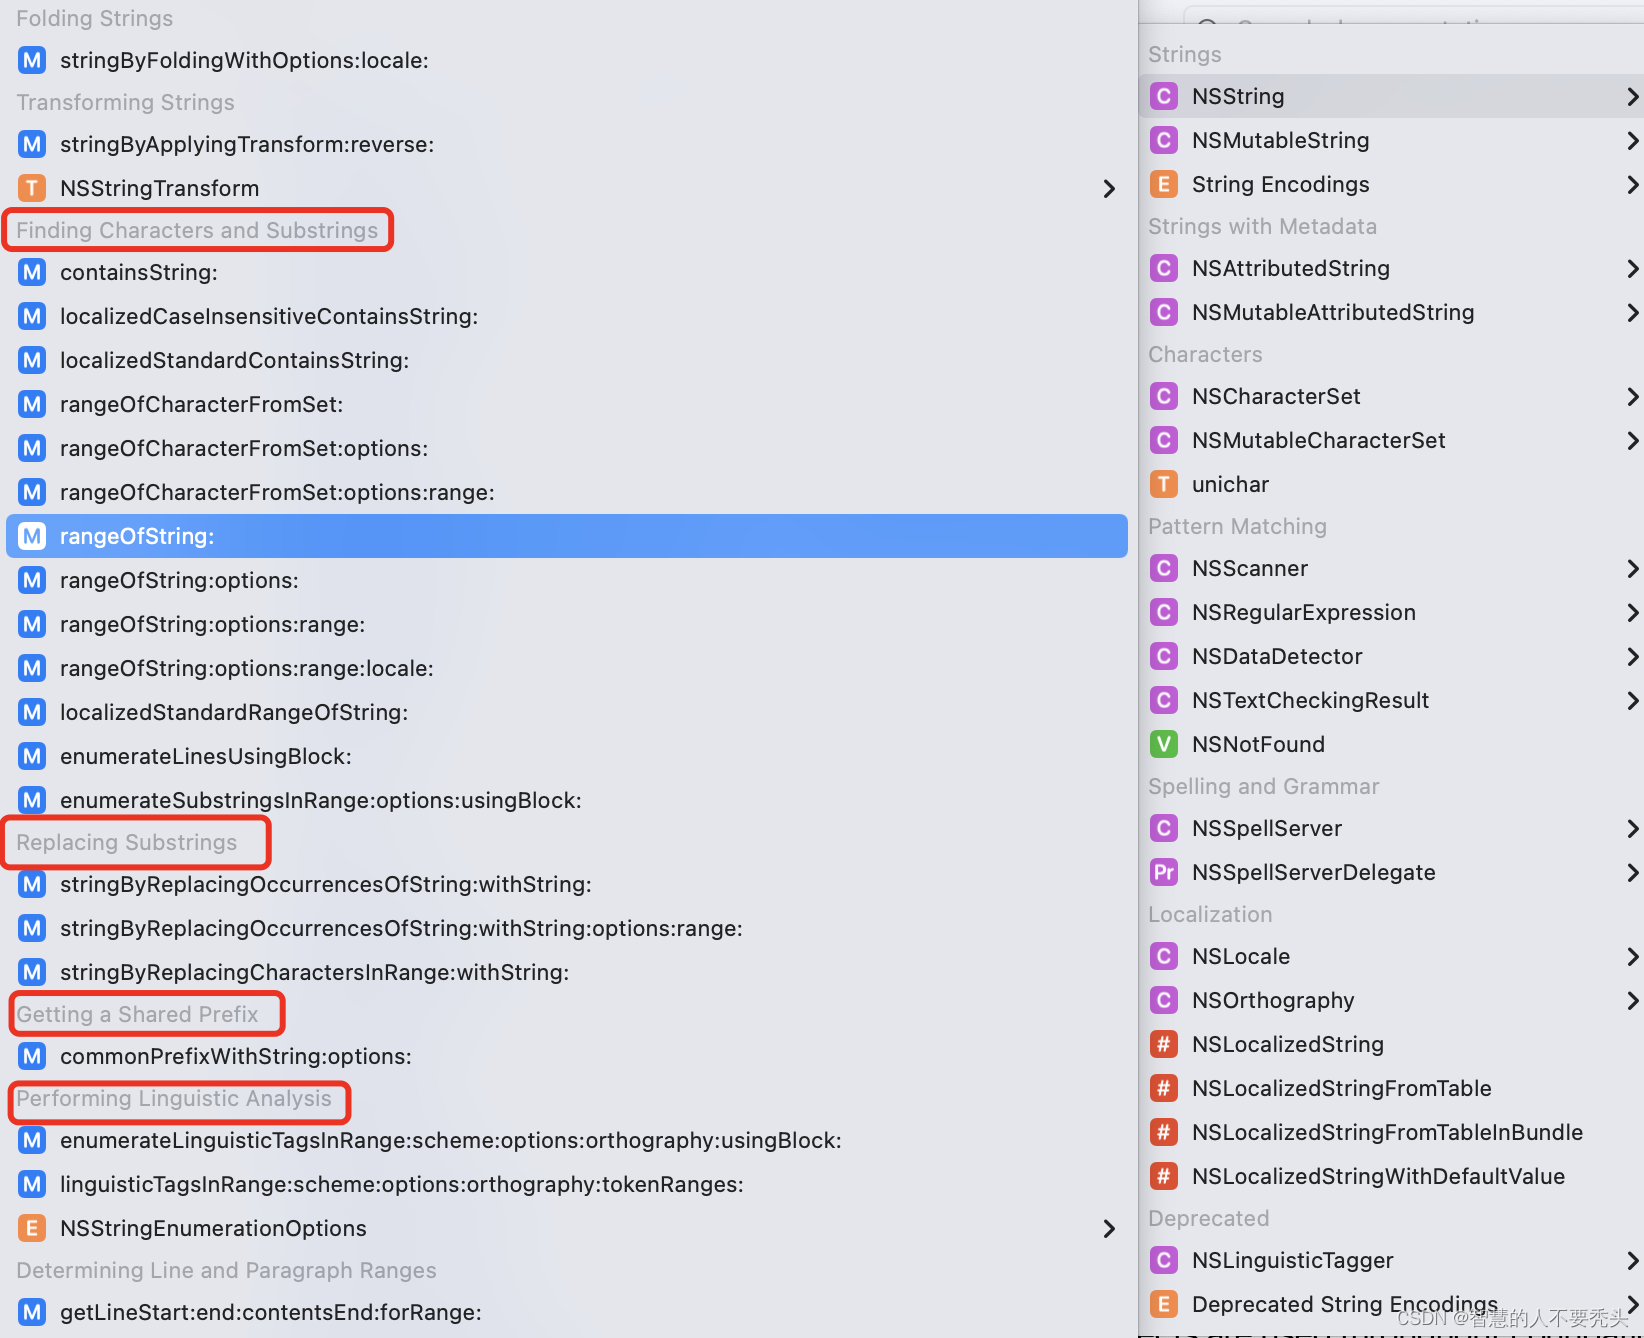
Task: Click the T typedef icon beside unichar
Action: (x=1163, y=484)
